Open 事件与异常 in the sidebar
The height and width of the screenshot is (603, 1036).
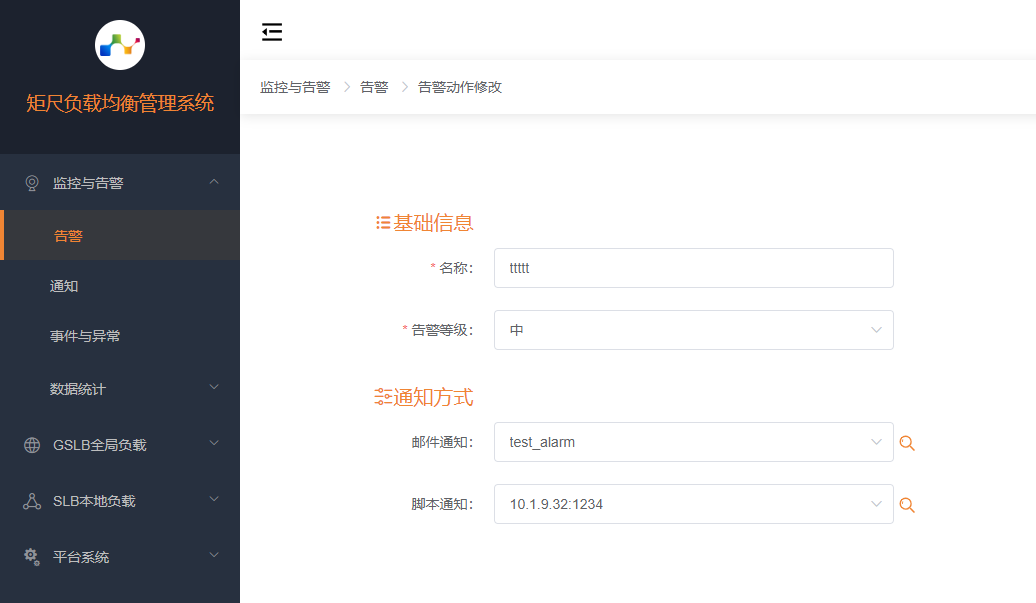coord(85,336)
